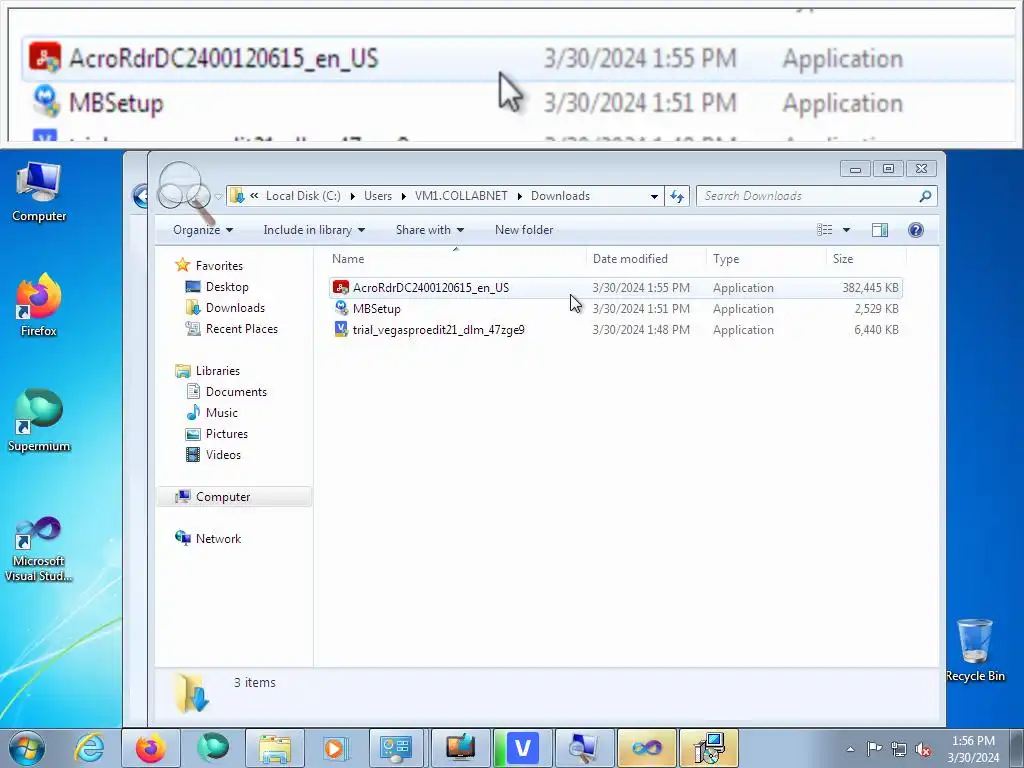This screenshot has width=1024, height=768.
Task: Launch Internet Explorer from the taskbar
Action: 89,748
